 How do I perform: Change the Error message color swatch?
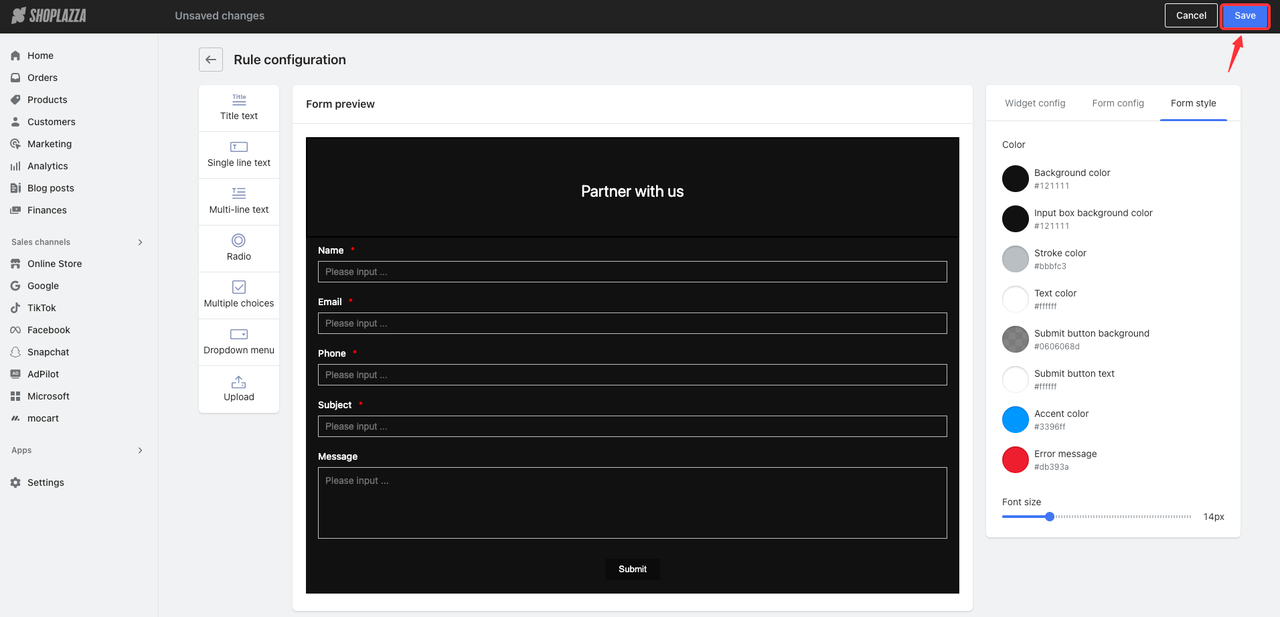point(1015,459)
